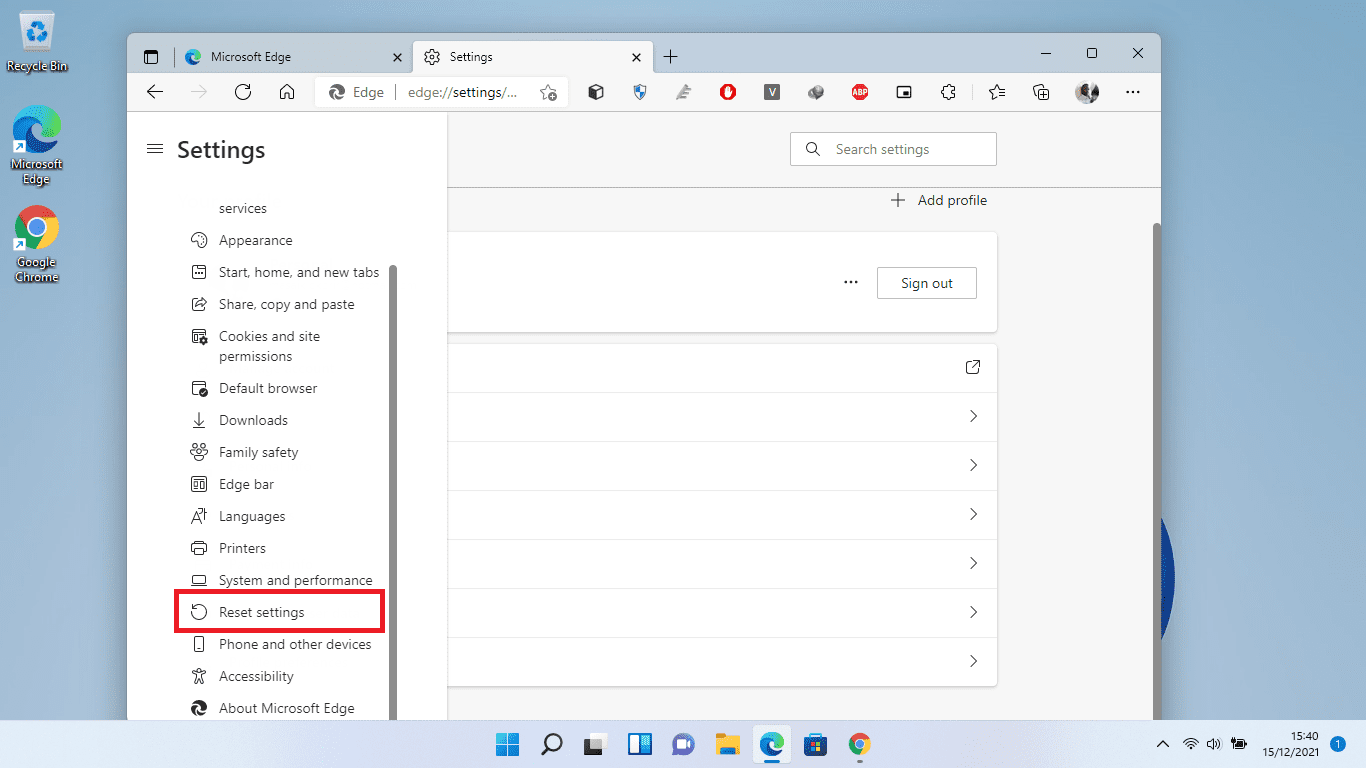Select the Google Chrome desktop shortcut
The width and height of the screenshot is (1366, 768).
pos(37,245)
